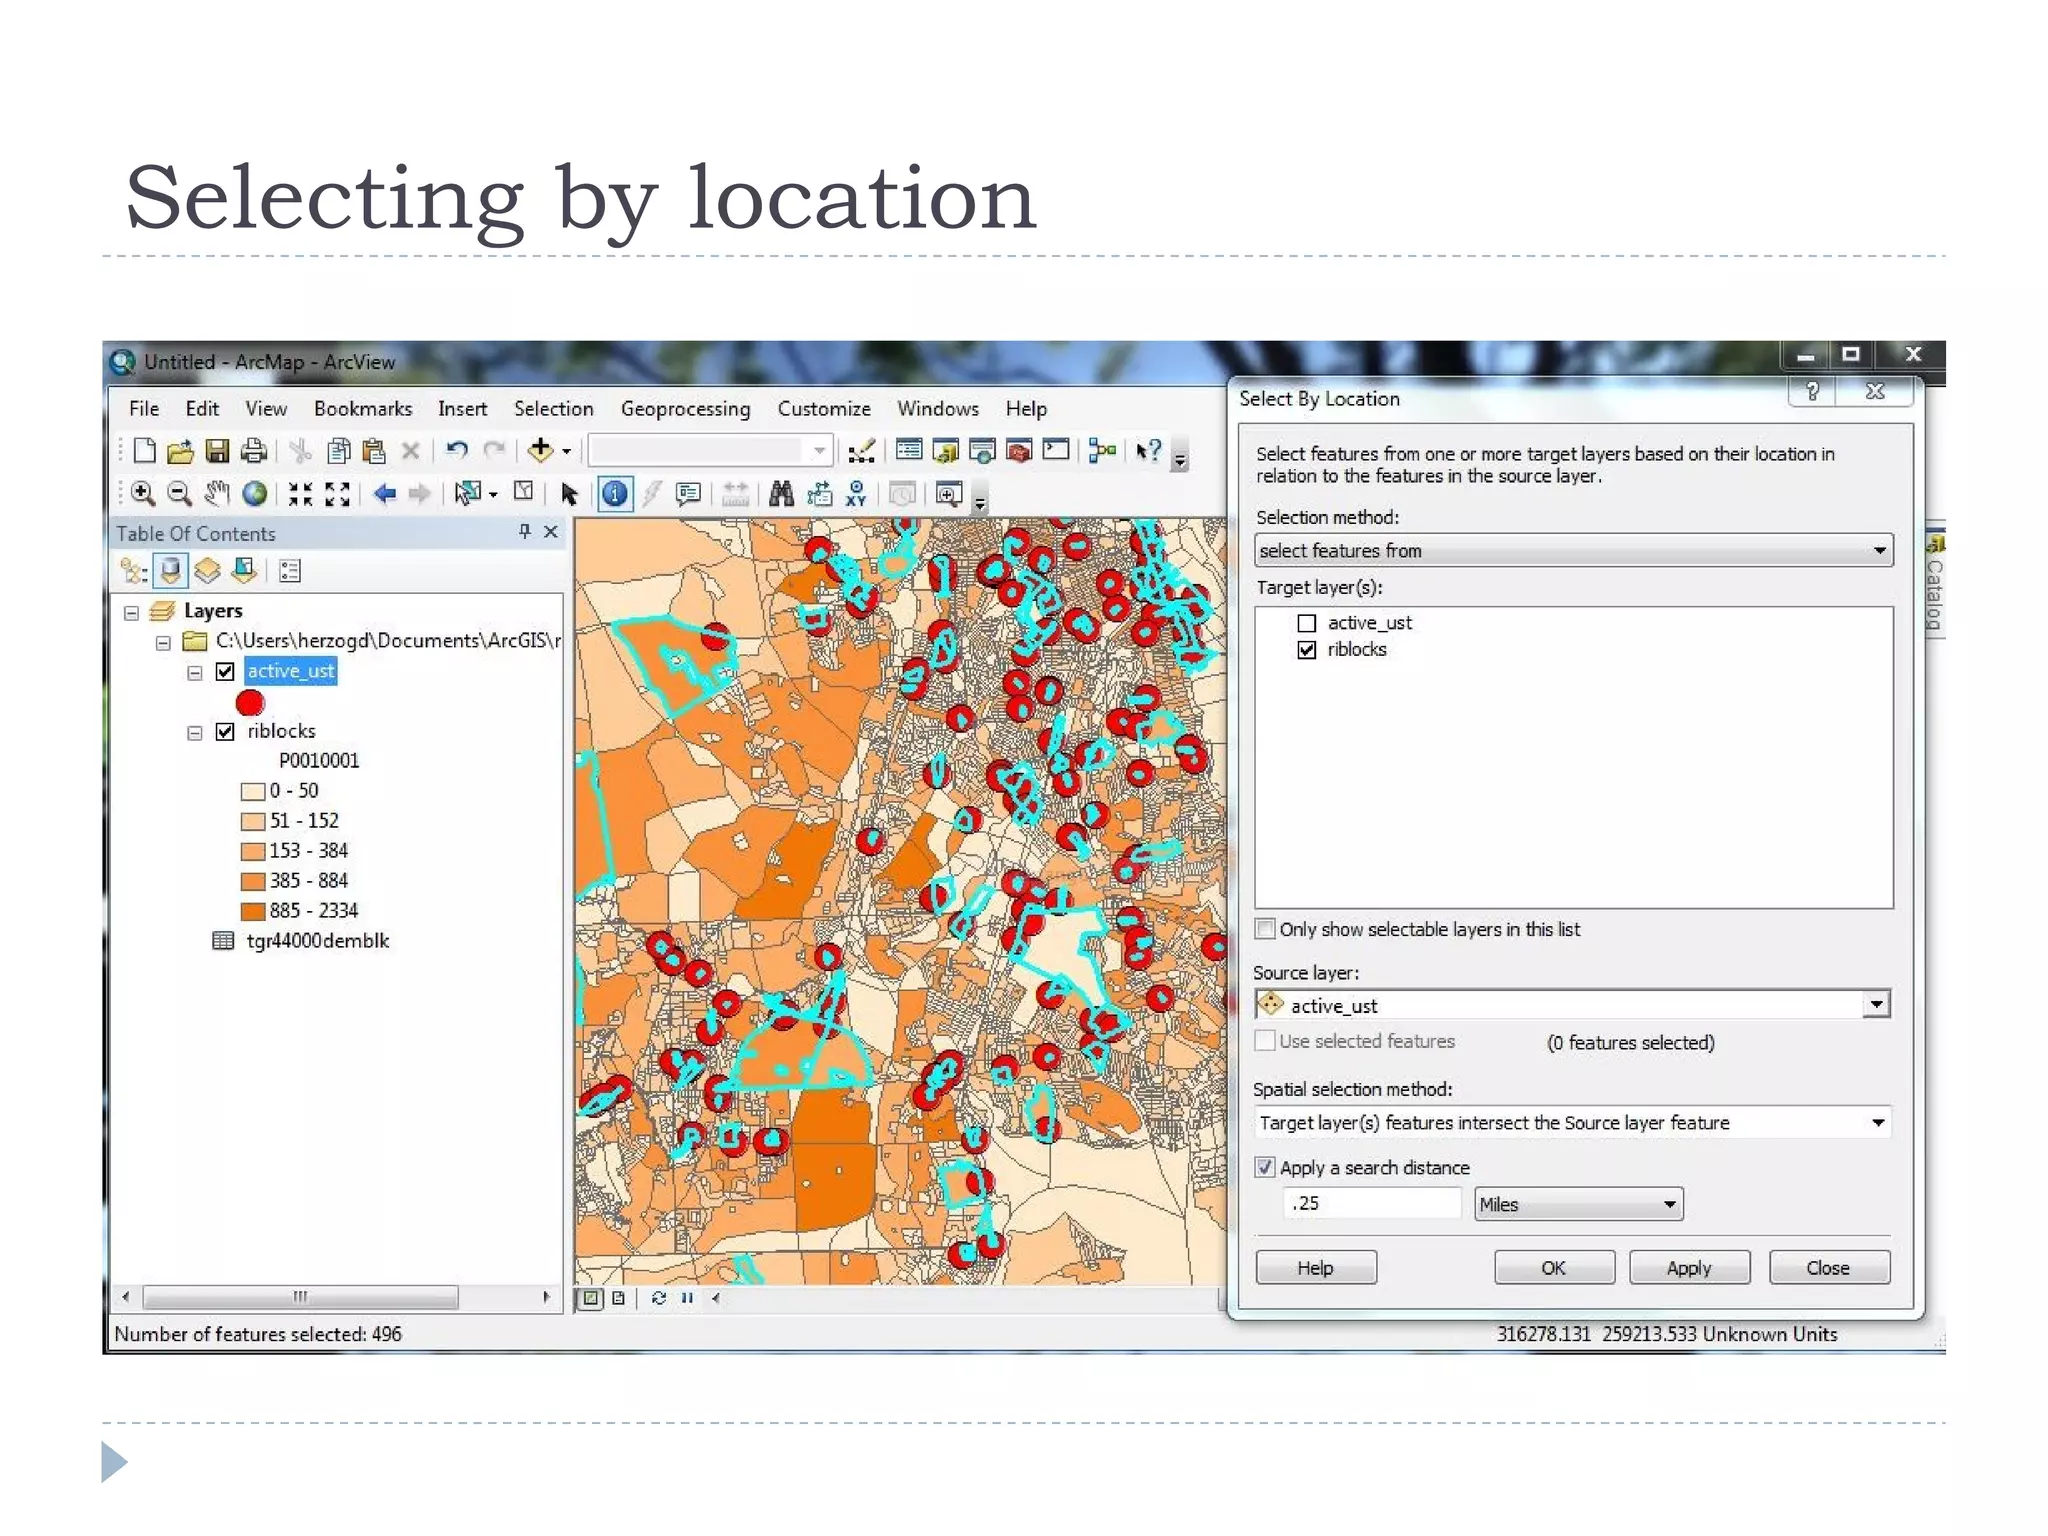Collapse the C:\Users folder node
This screenshot has height=1536, width=2048.
click(163, 642)
